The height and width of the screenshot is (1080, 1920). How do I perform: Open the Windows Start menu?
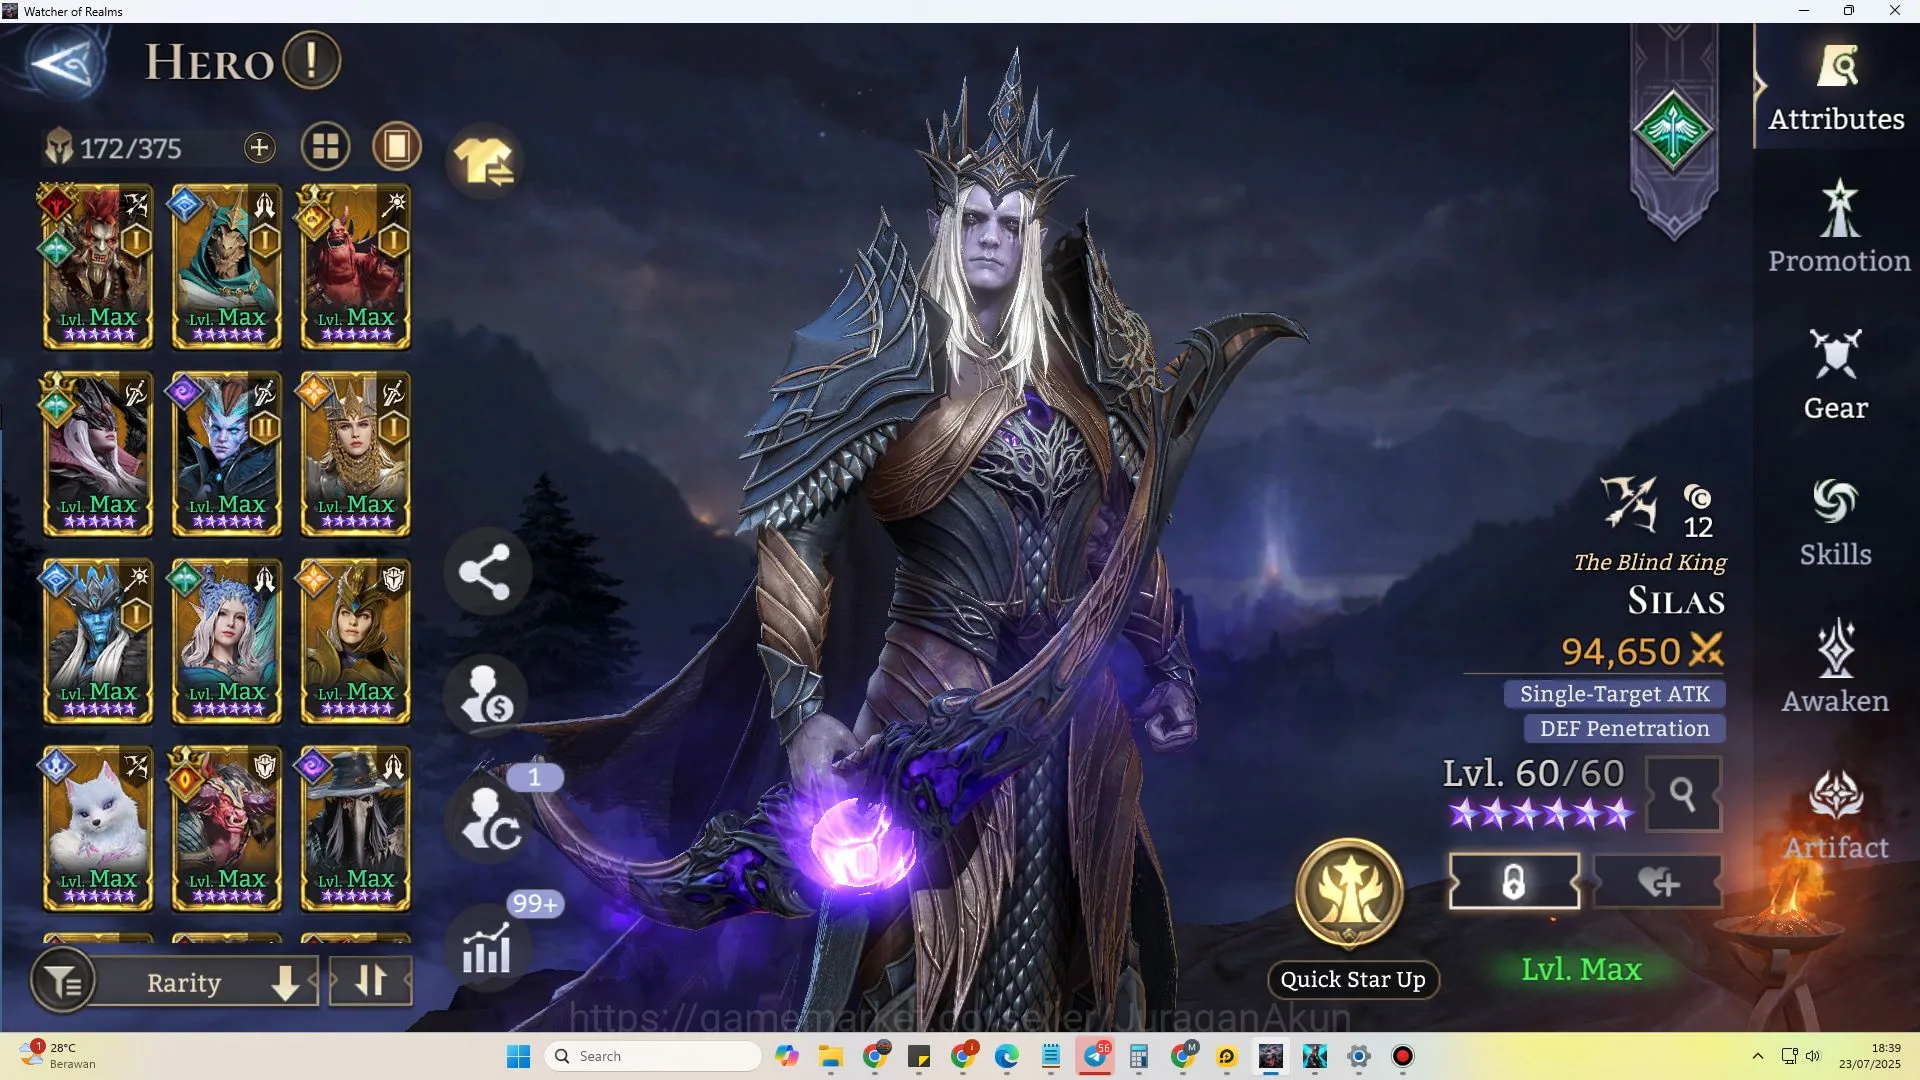(518, 1056)
